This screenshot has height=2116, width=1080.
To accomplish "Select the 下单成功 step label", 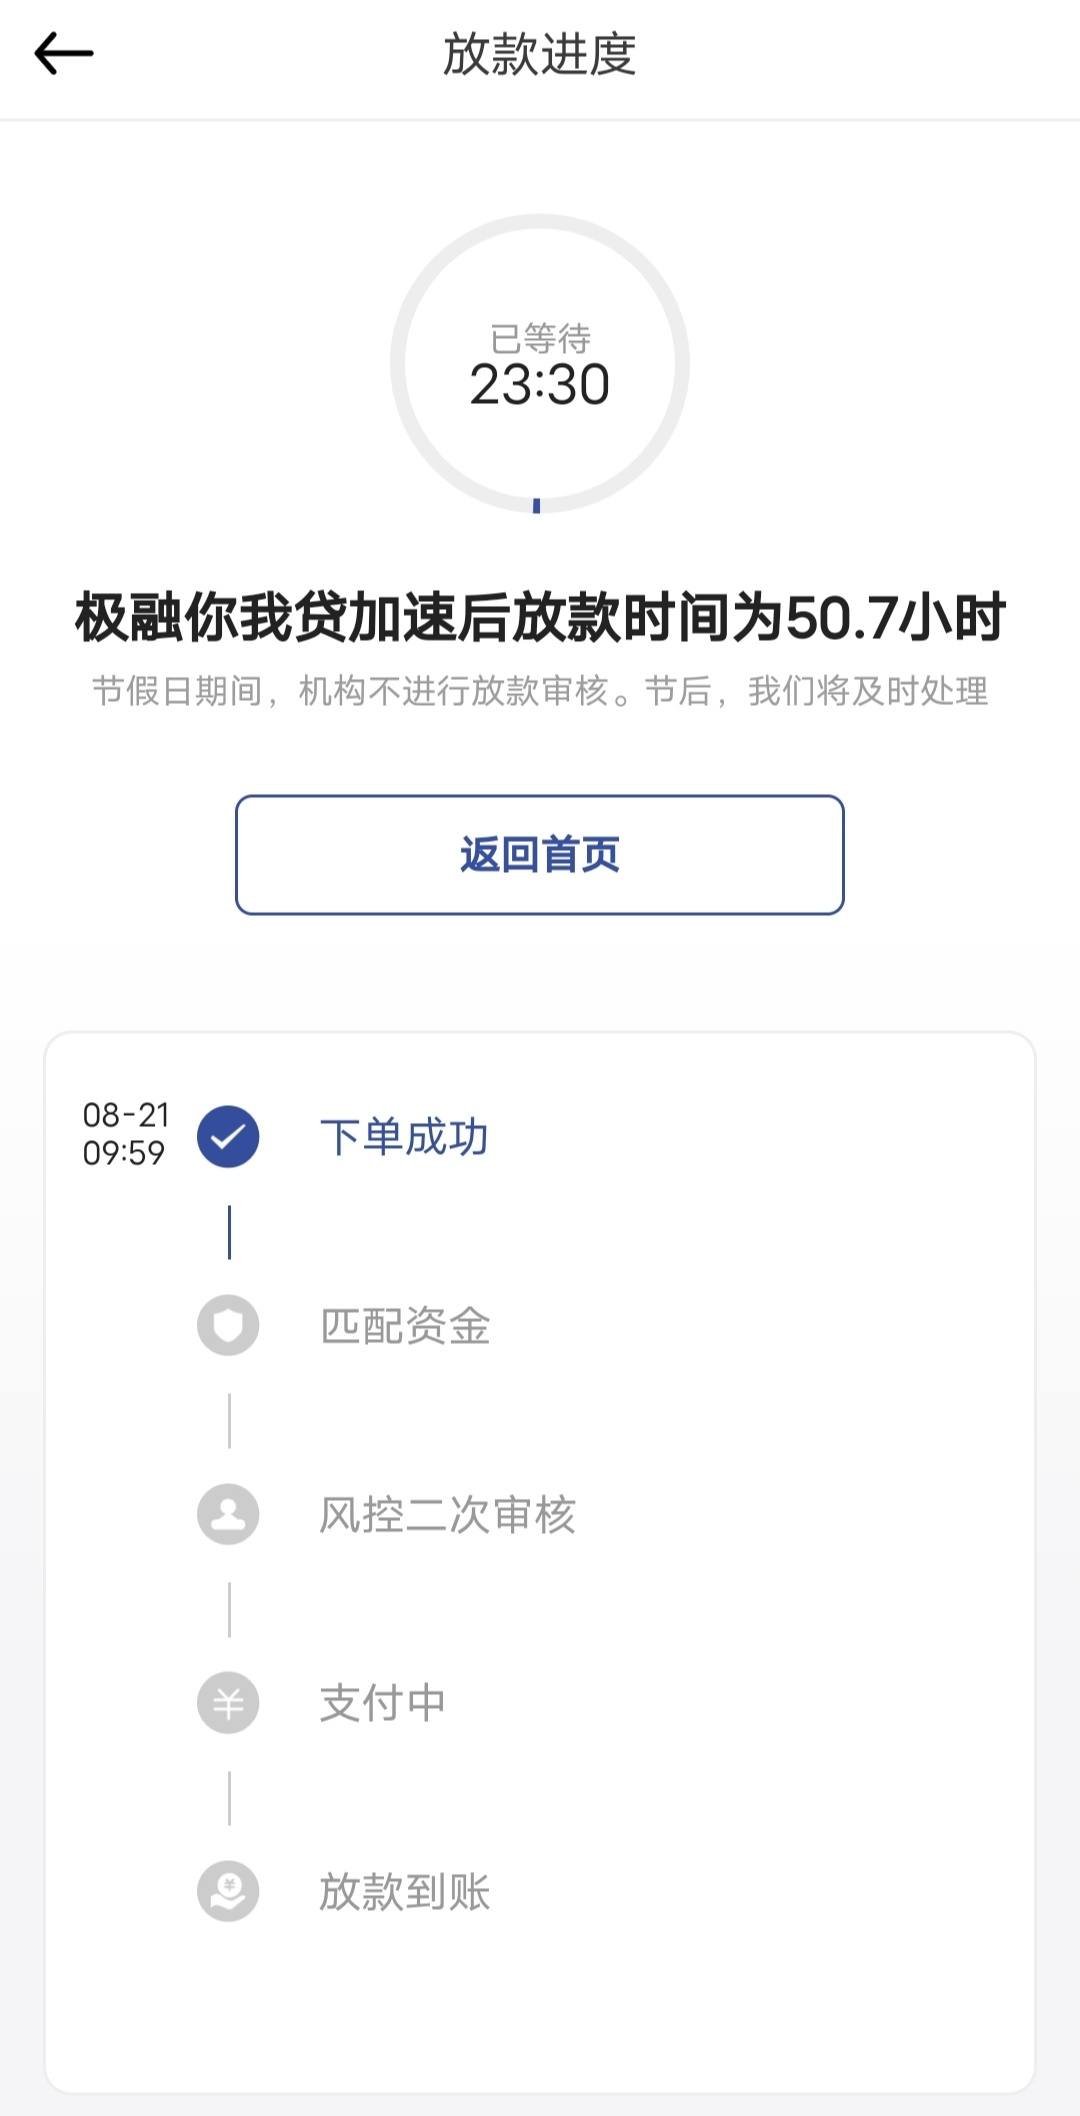I will [x=404, y=1137].
